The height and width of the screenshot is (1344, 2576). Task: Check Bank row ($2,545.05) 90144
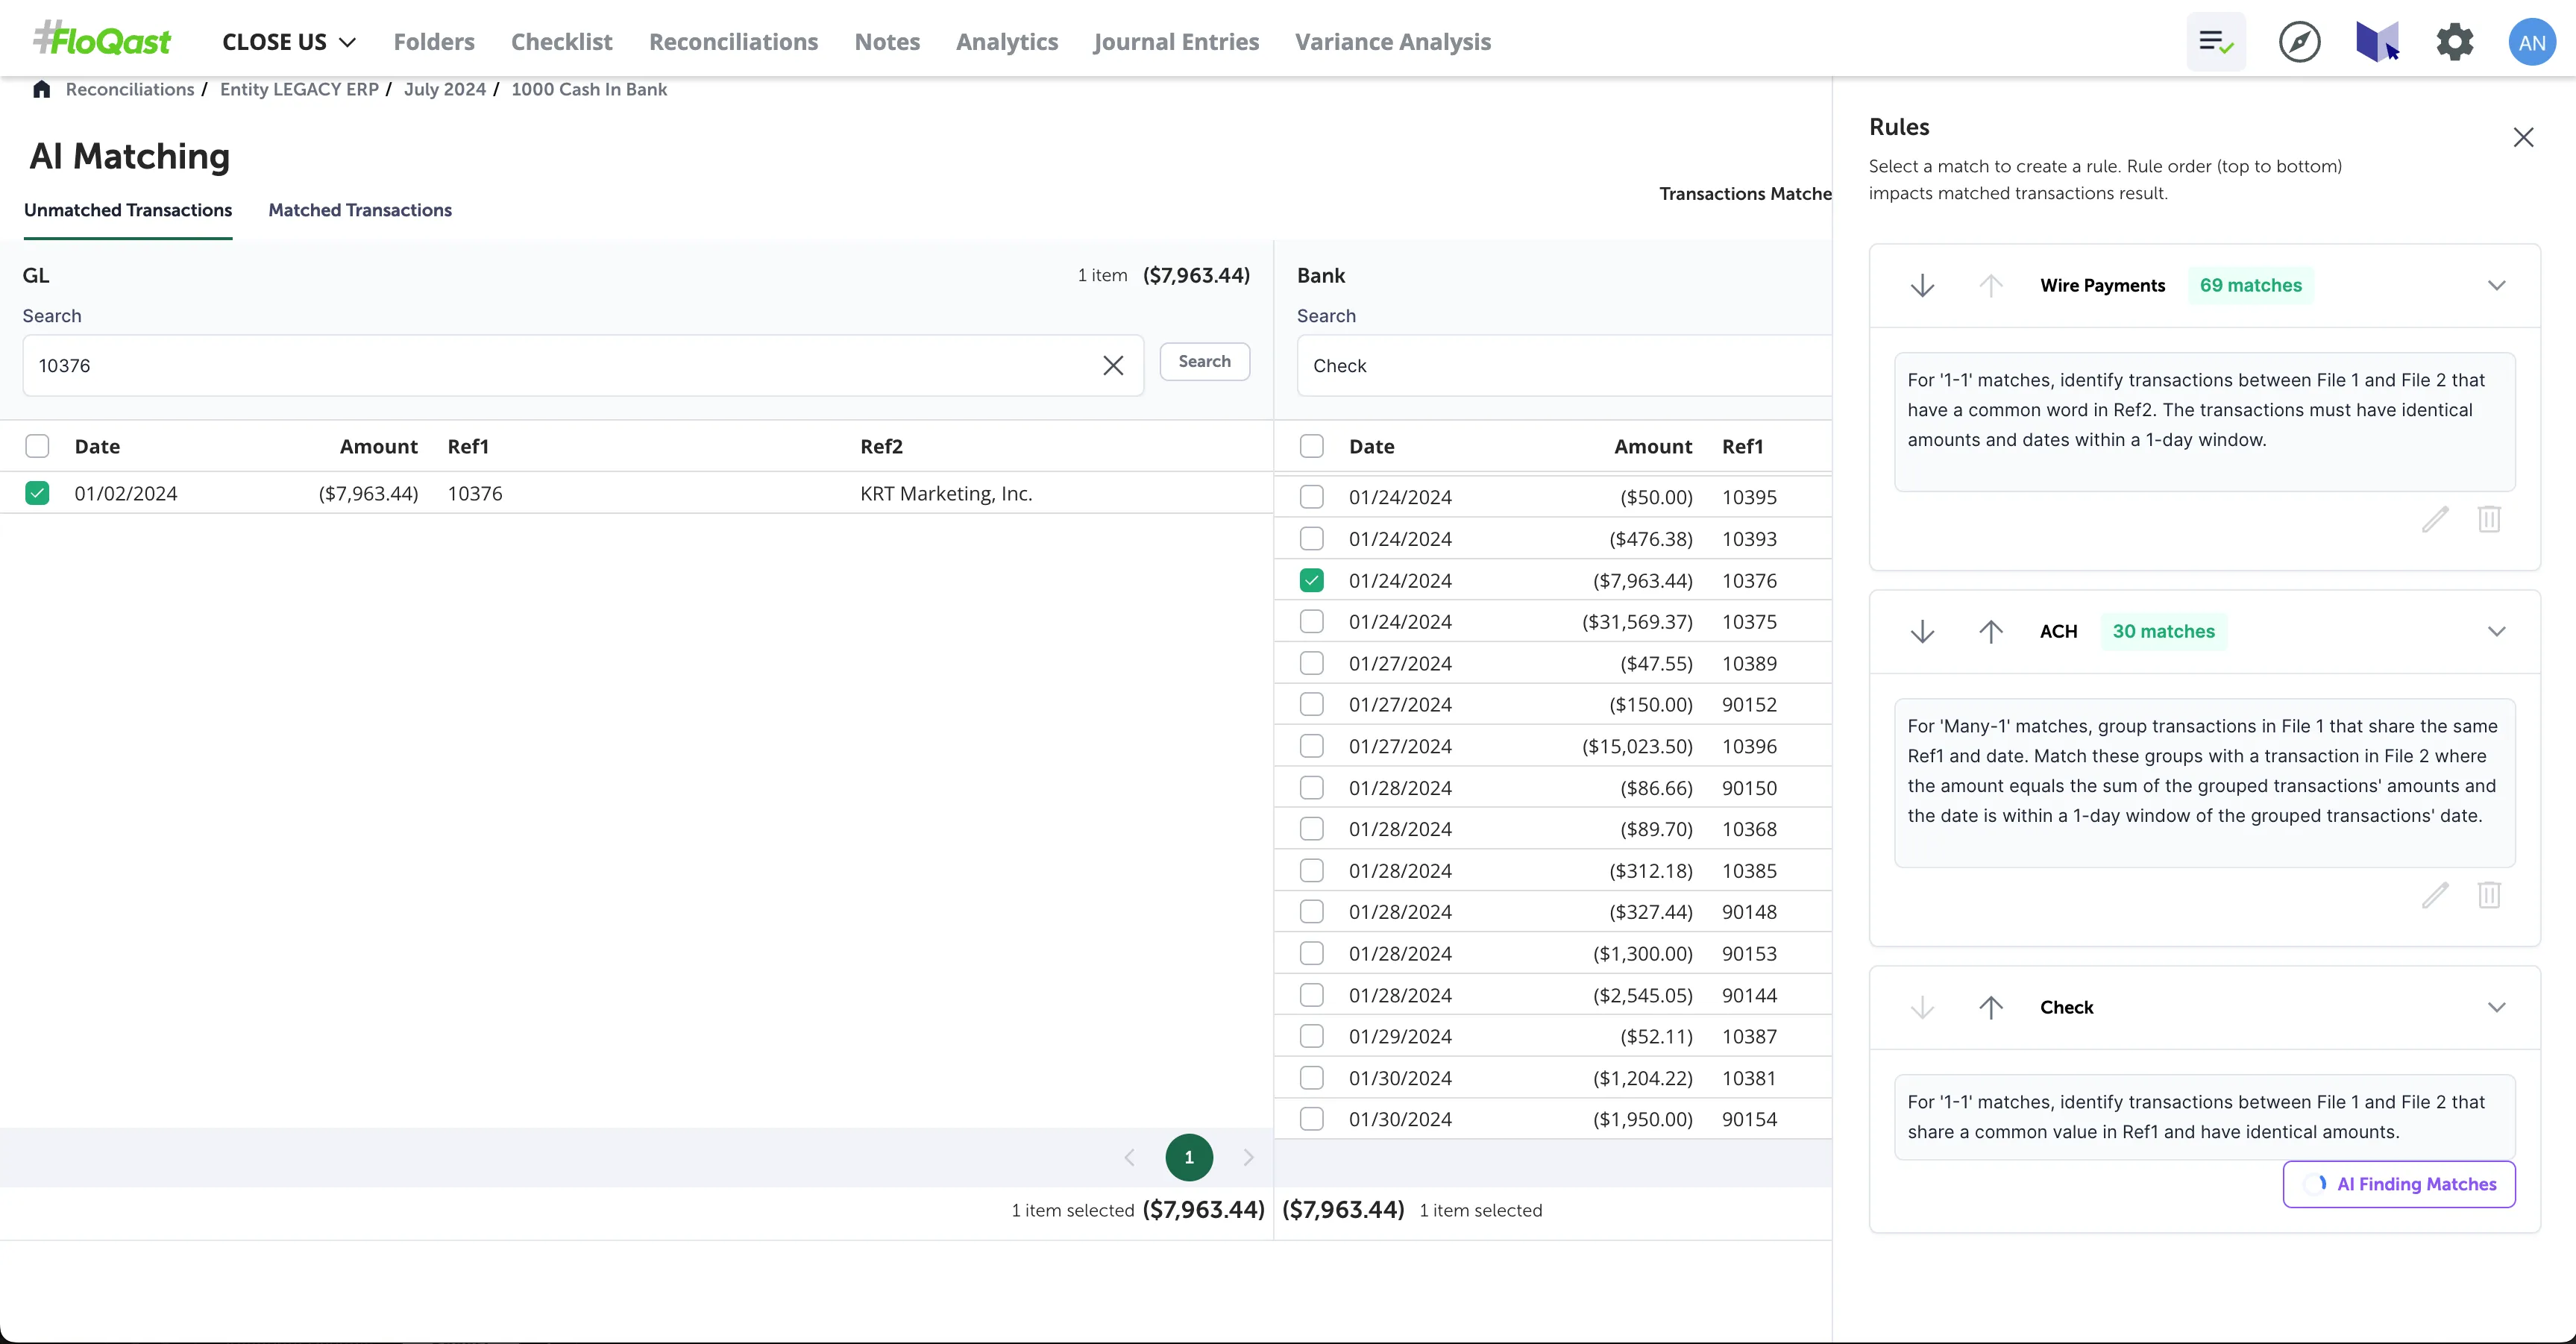click(x=1311, y=995)
